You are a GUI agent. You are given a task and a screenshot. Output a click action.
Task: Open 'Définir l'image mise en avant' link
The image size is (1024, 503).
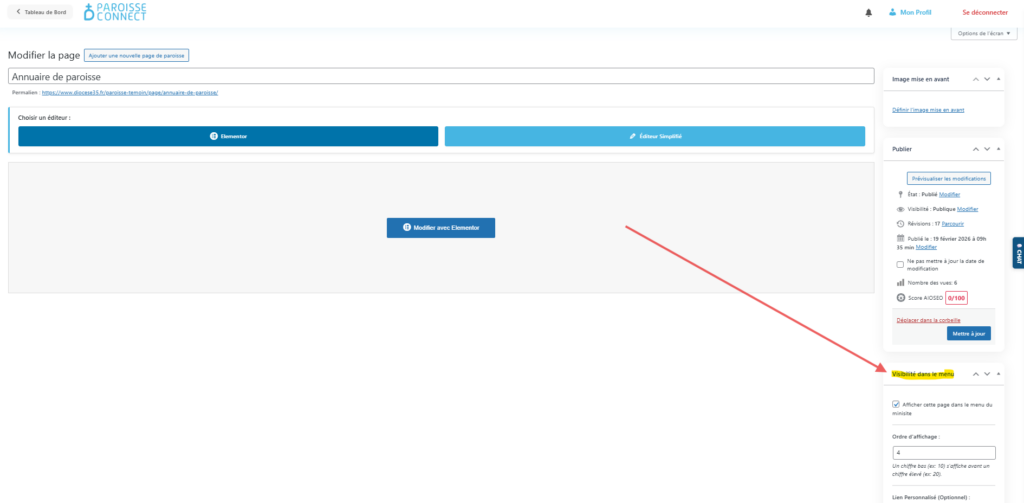[x=928, y=109]
